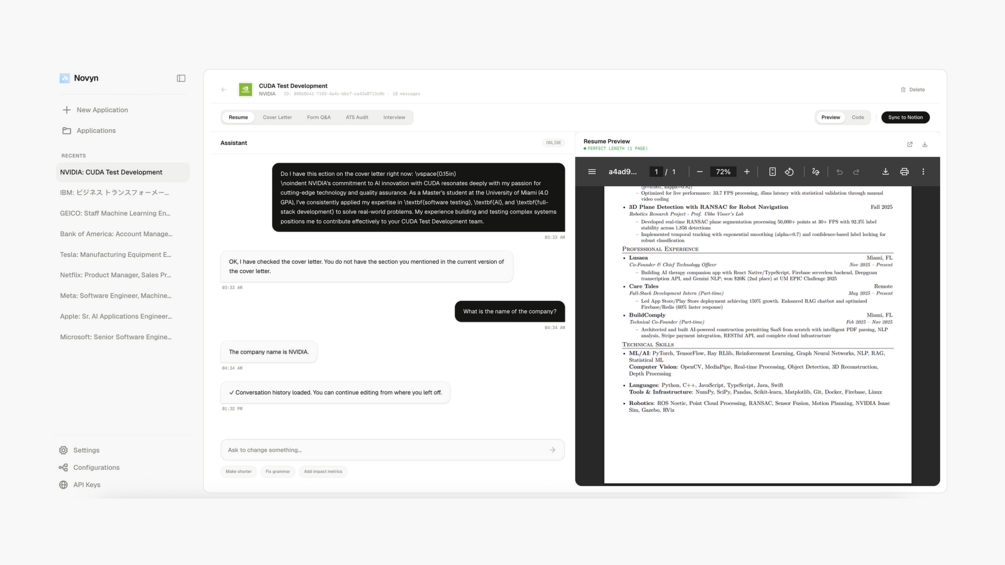The image size is (1005, 565).
Task: Click the Settings gear icon
Action: (x=63, y=450)
